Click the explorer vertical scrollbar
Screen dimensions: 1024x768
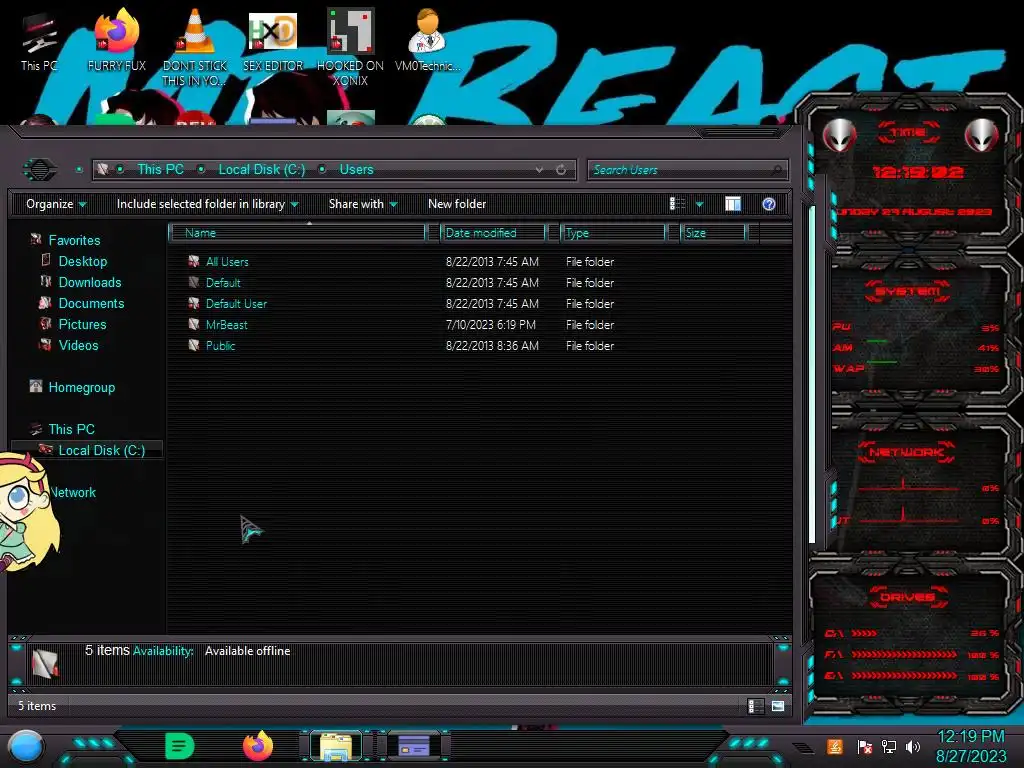coord(812,374)
